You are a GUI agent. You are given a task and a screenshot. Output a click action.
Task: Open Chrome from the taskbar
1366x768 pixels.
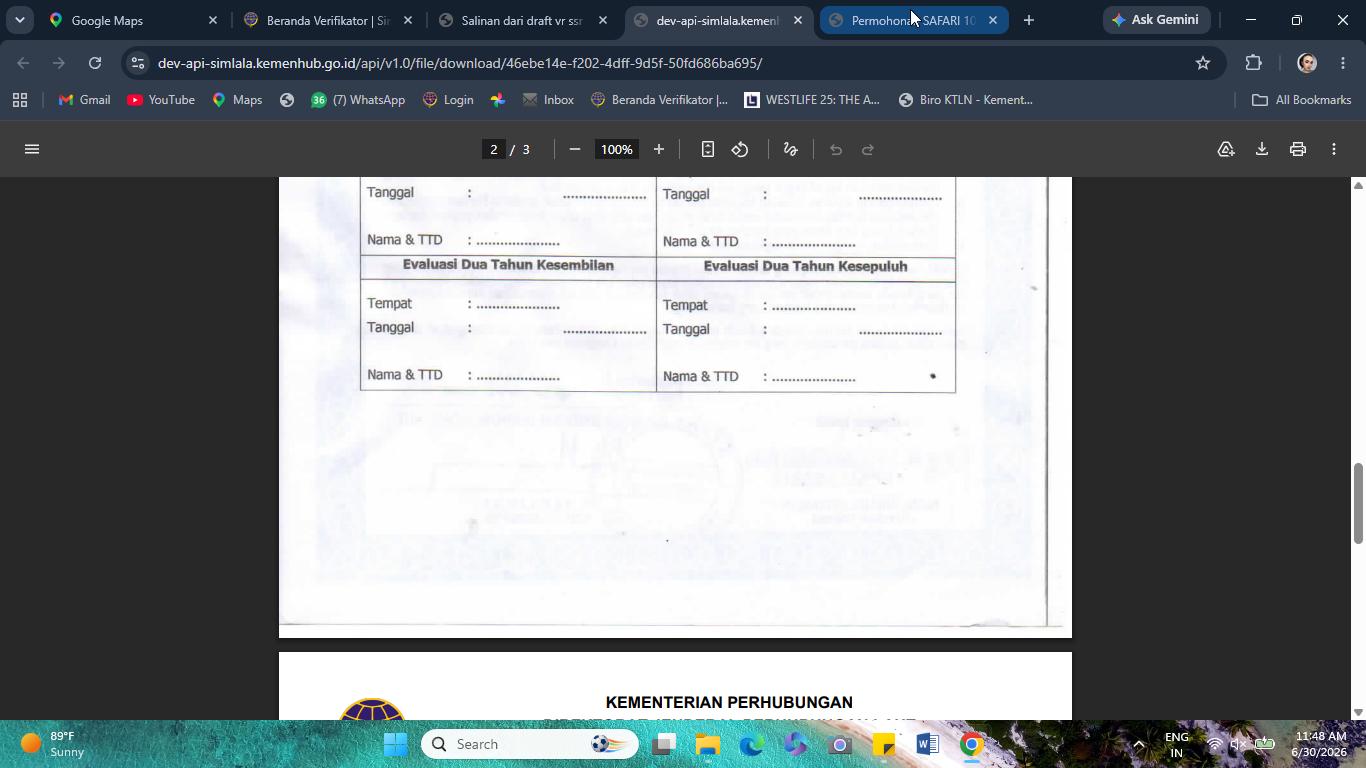971,744
